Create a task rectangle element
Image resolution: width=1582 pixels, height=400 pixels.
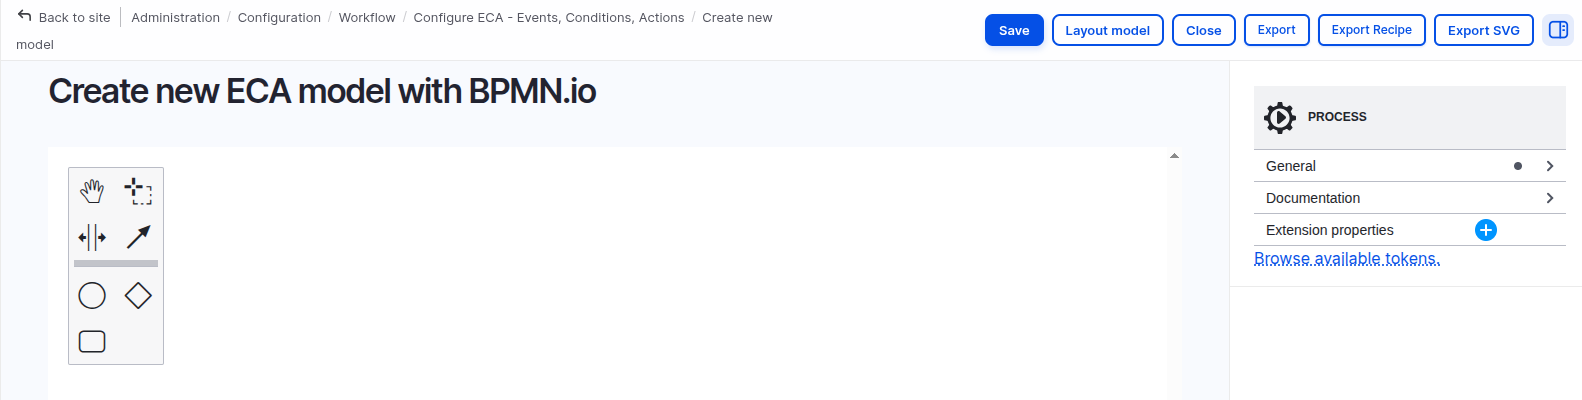tap(92, 341)
